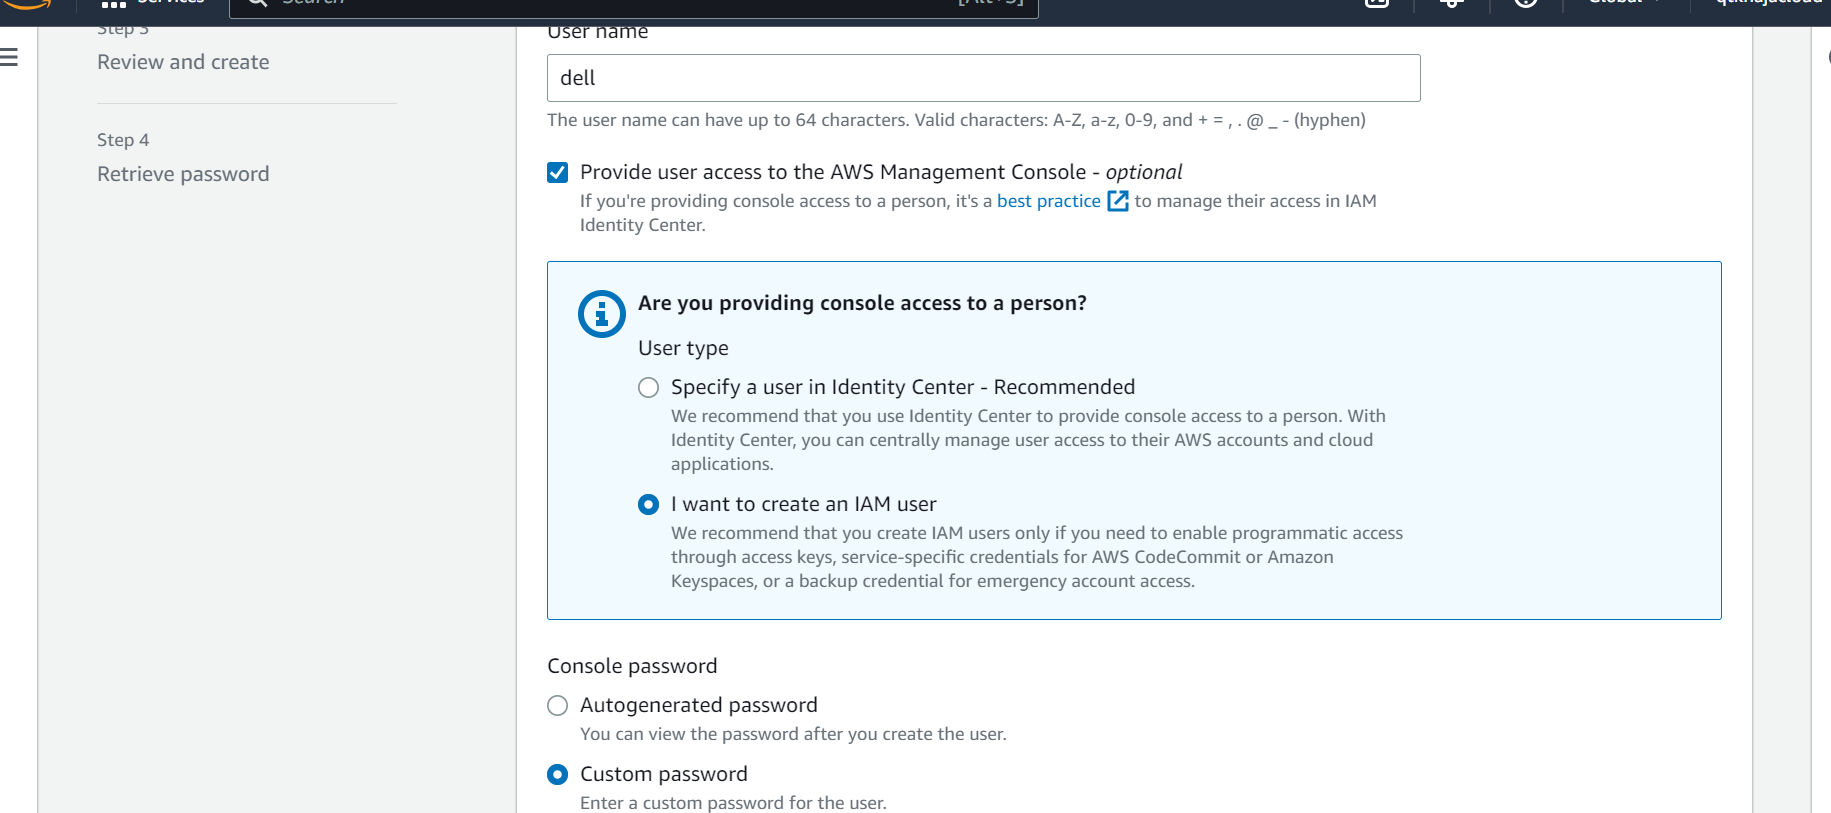
Task: Expand the Global region dropdown
Action: 1624,4
